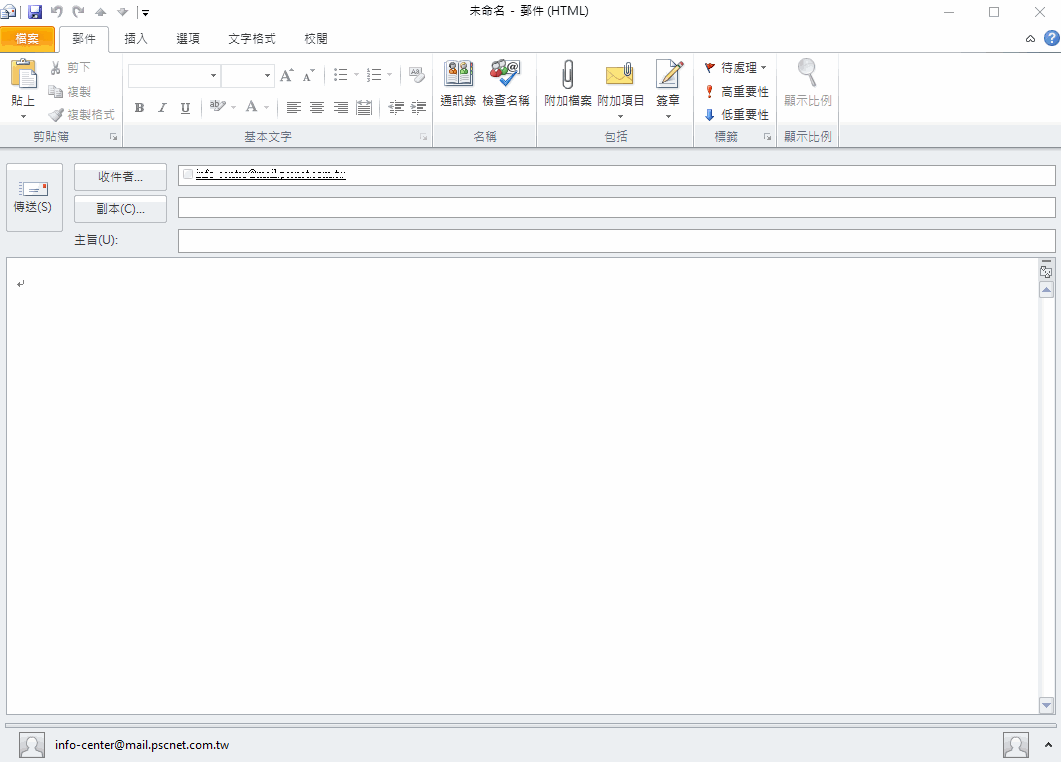
Task: Open the 檔案 file menu tab
Action: (27, 39)
